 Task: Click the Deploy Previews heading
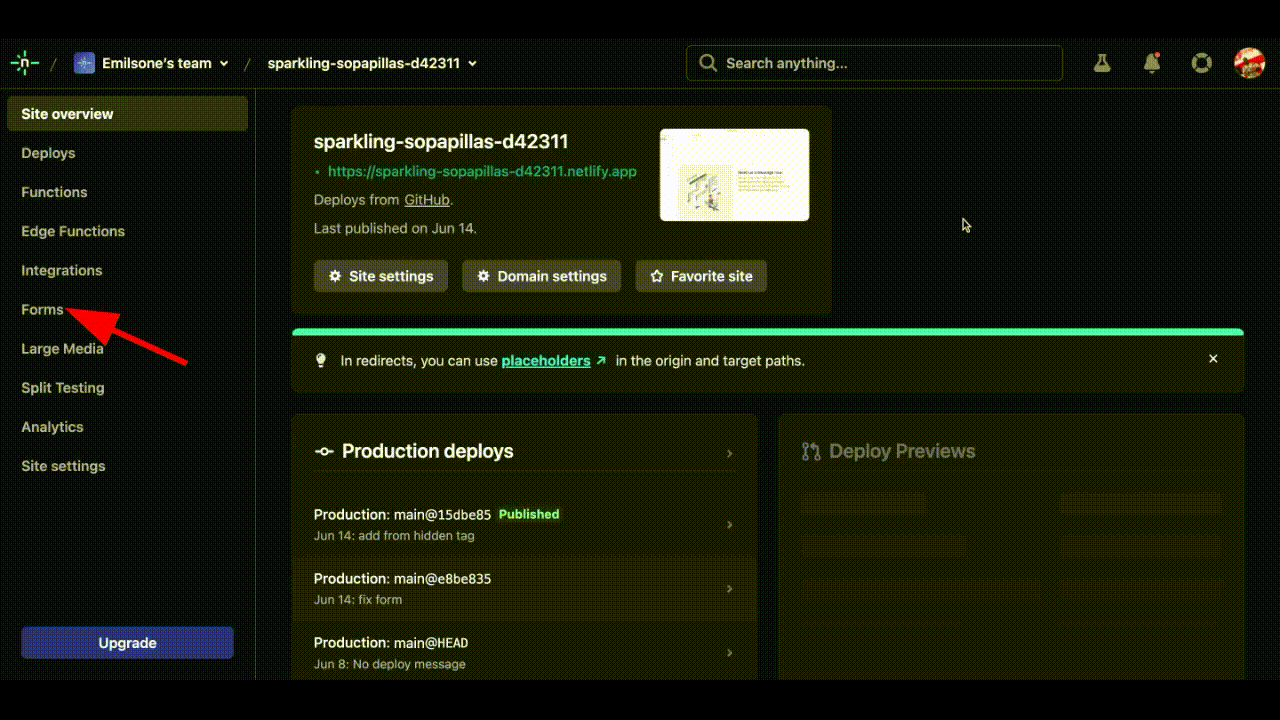click(x=901, y=451)
